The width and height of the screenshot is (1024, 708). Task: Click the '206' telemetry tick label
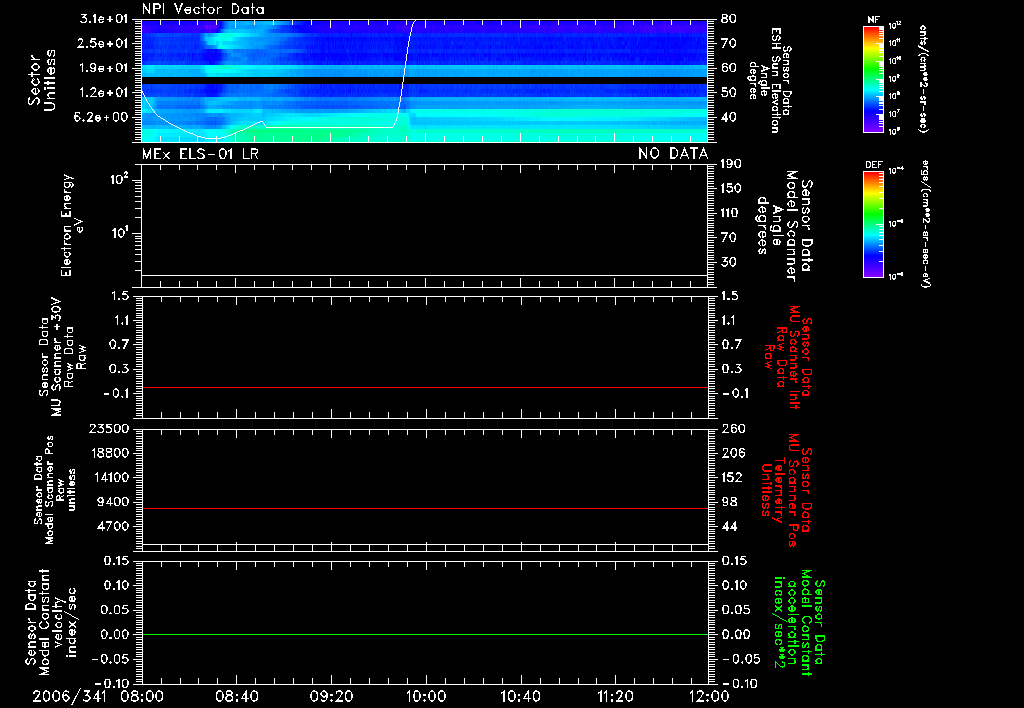733,453
